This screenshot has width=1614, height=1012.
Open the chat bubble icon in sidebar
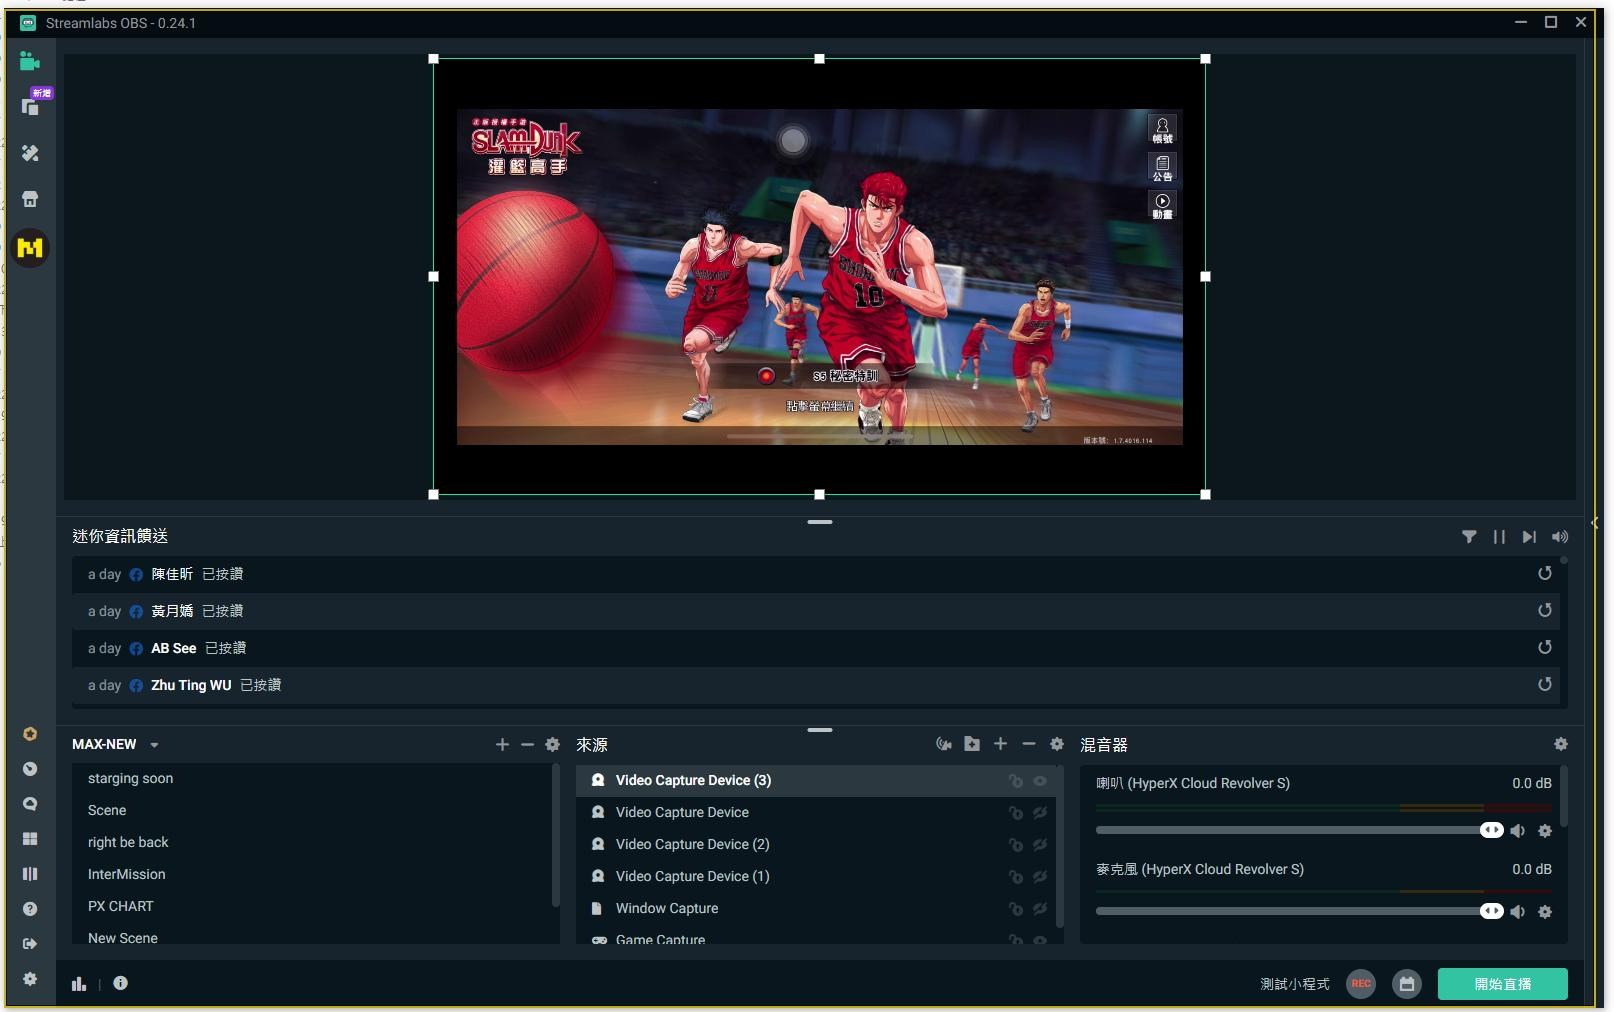click(x=30, y=804)
